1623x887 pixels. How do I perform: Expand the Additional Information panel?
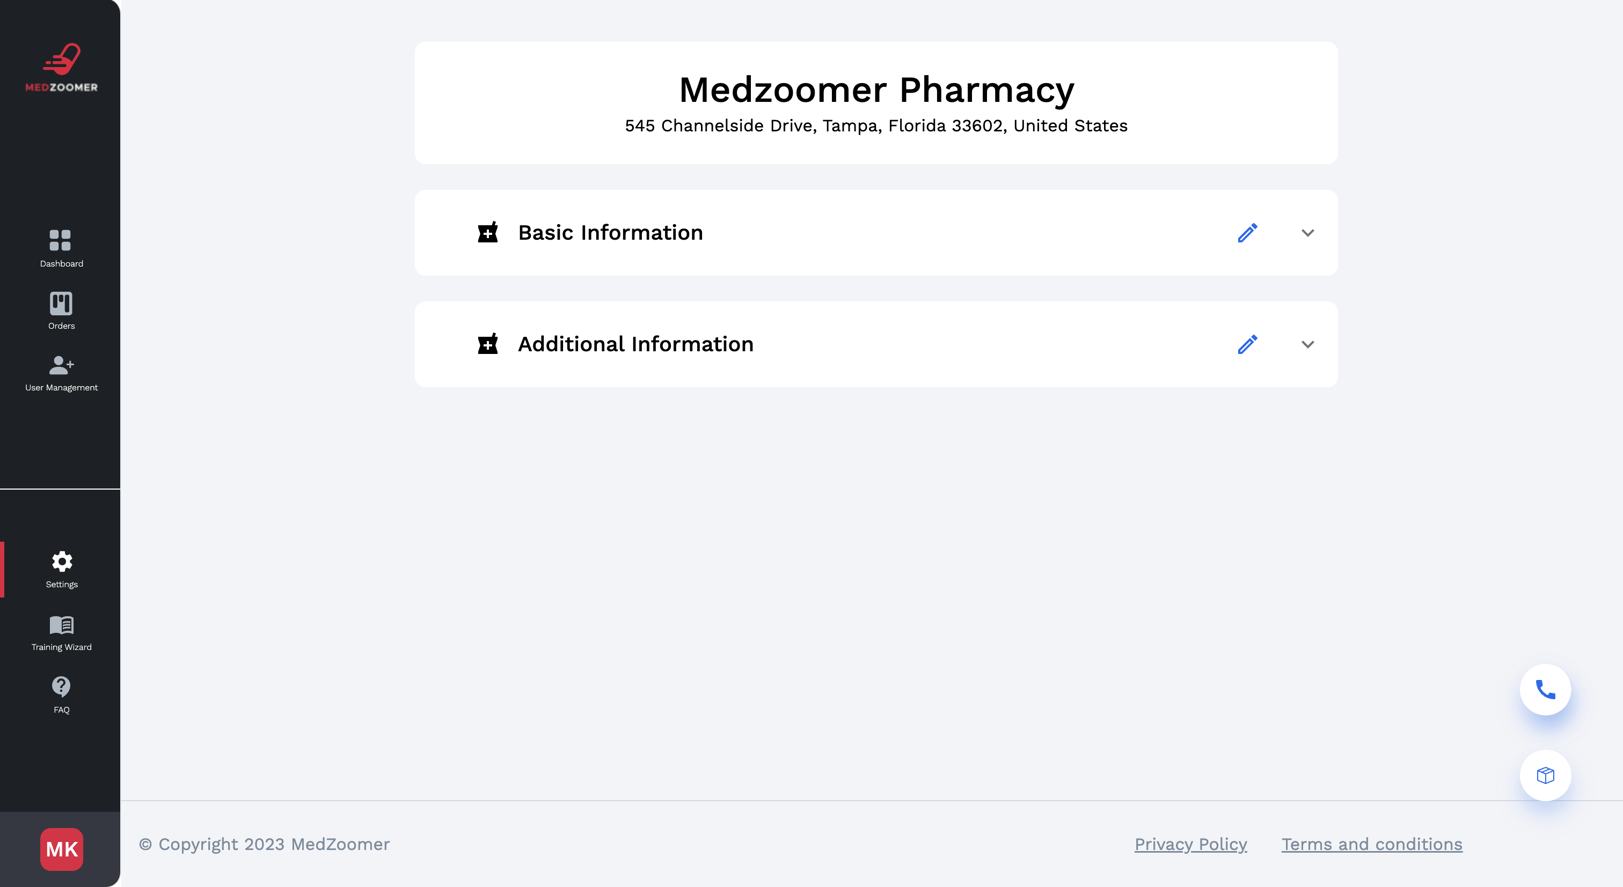click(1307, 344)
